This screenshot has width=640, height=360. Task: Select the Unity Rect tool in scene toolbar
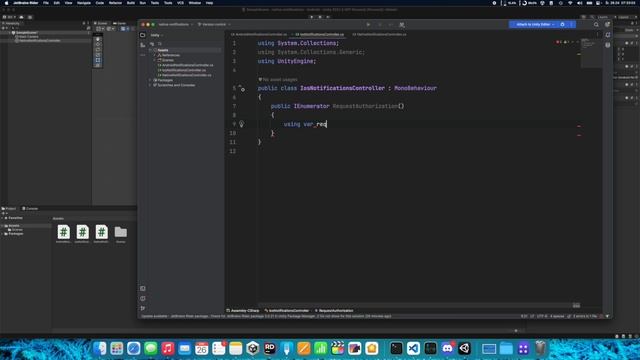pyautogui.click(x=98, y=60)
